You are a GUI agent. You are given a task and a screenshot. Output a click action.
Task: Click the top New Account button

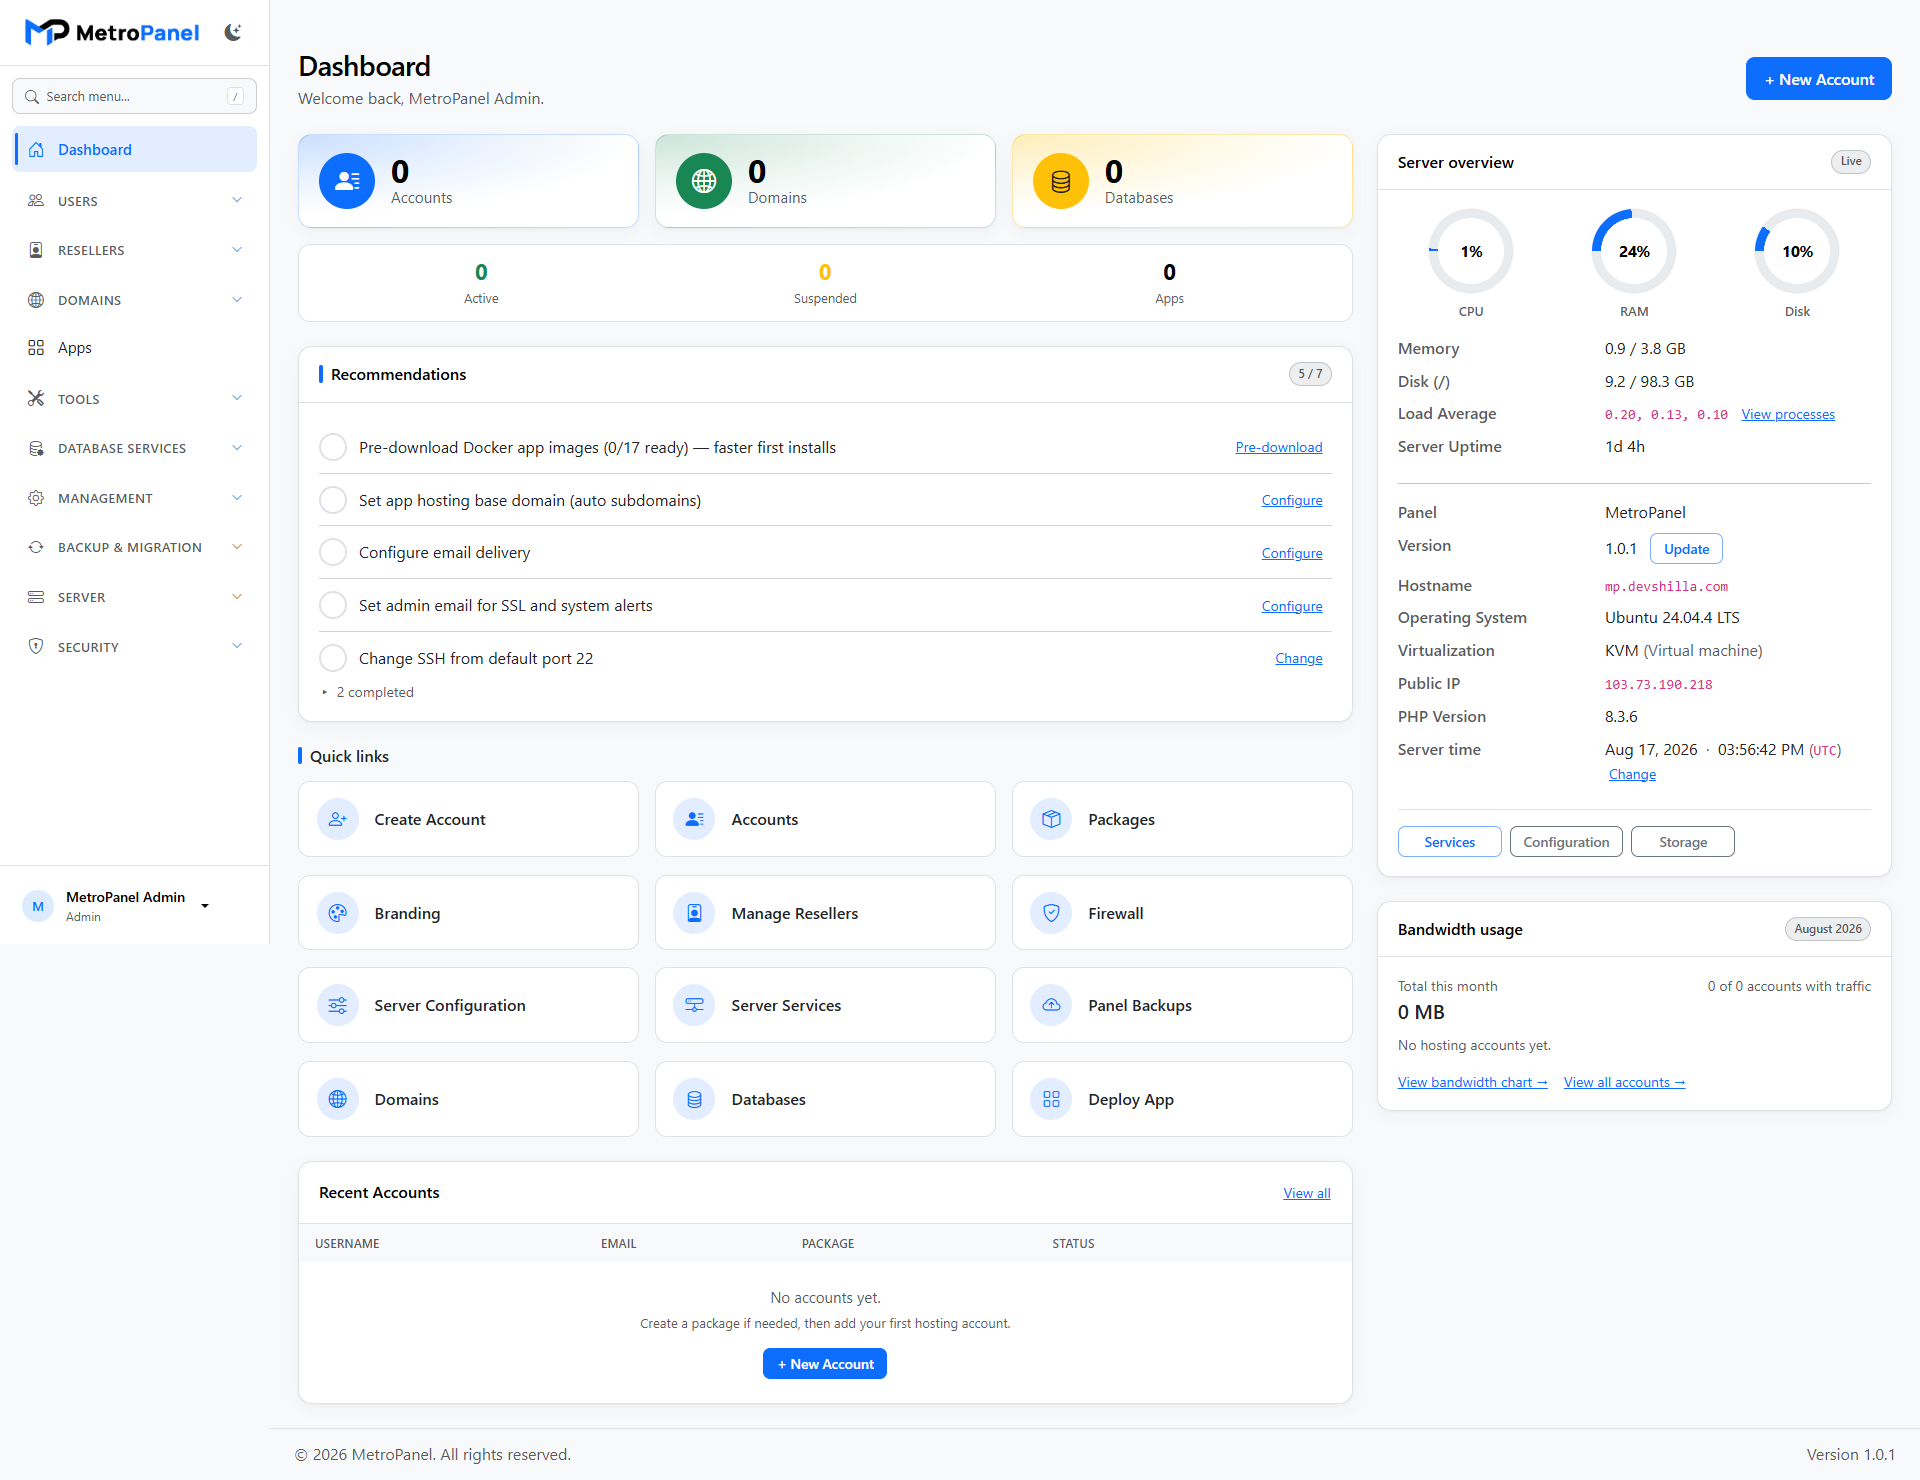1818,79
